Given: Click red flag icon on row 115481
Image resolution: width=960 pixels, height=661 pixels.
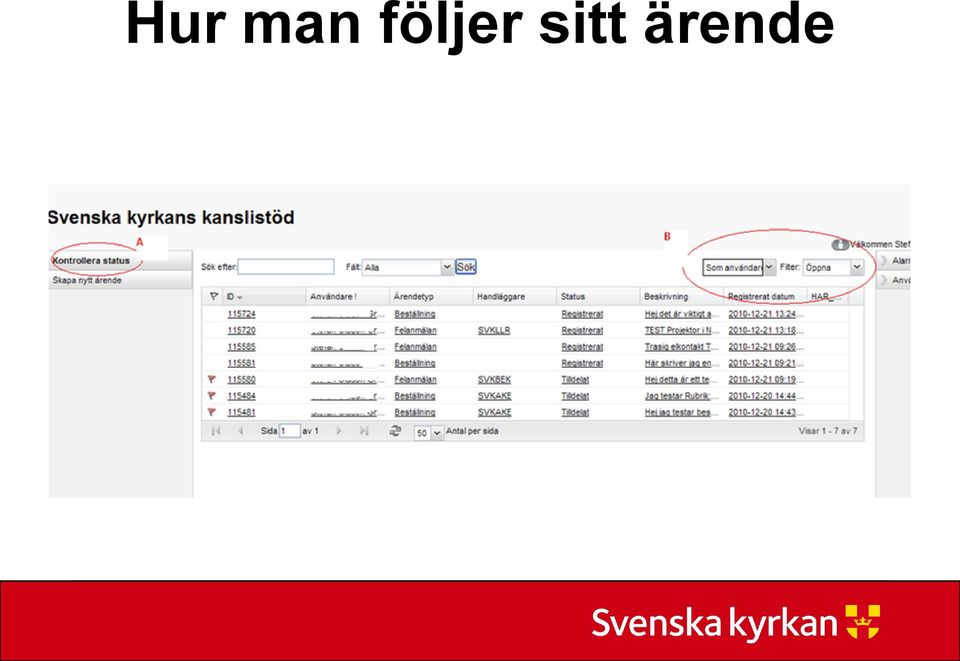Looking at the screenshot, I should (x=212, y=413).
